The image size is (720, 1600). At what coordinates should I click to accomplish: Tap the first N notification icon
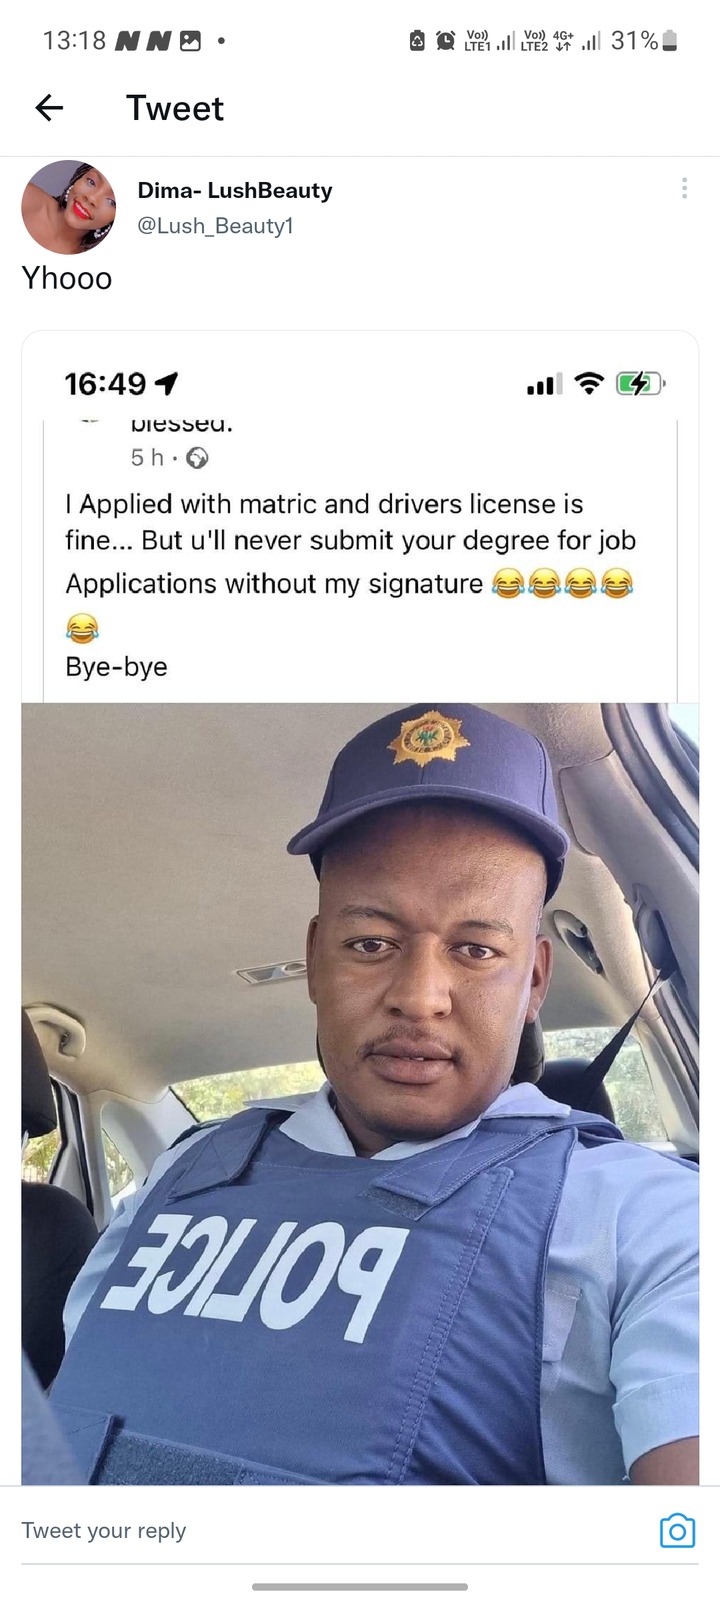[x=127, y=41]
